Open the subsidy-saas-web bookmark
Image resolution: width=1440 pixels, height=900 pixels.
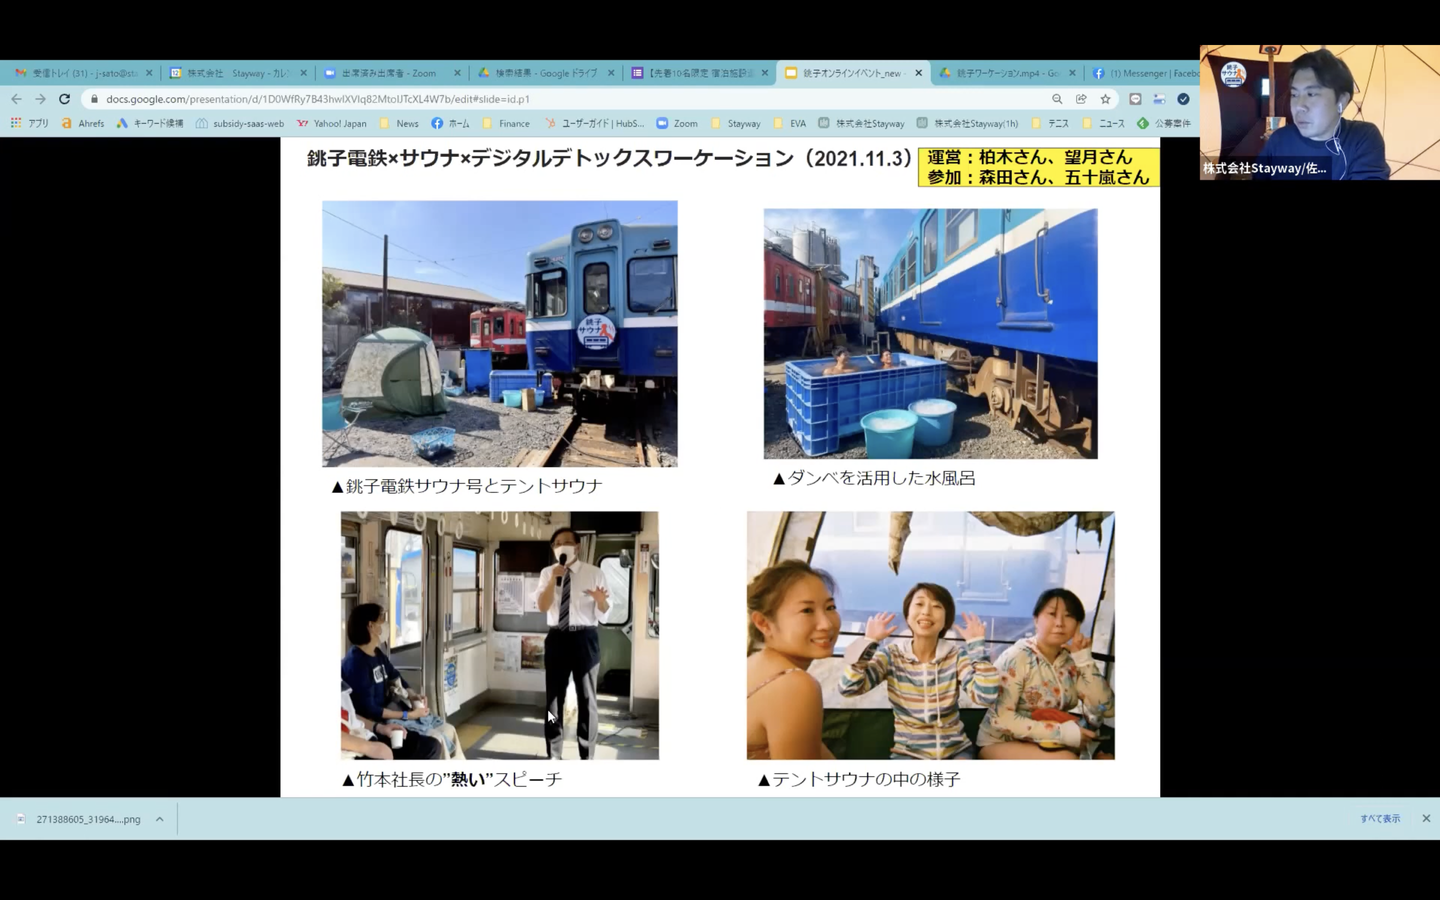tap(240, 123)
